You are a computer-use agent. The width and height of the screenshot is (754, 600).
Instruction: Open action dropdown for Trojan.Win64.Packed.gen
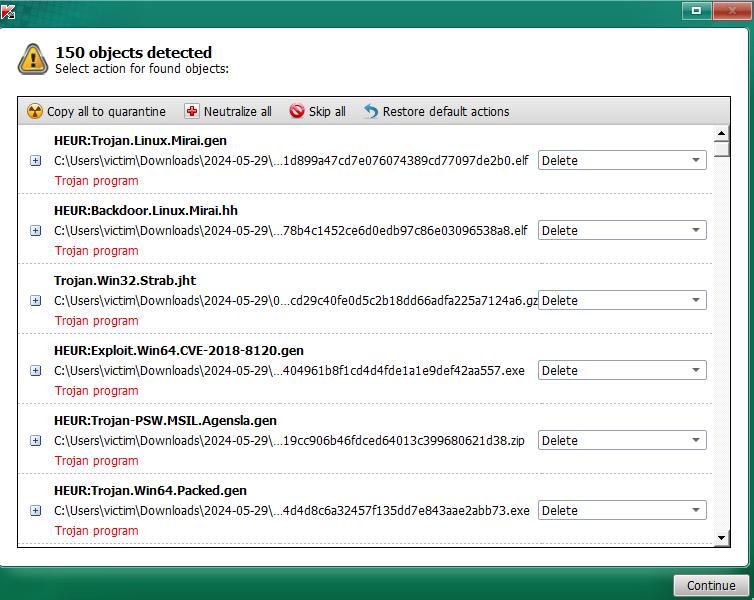point(622,510)
